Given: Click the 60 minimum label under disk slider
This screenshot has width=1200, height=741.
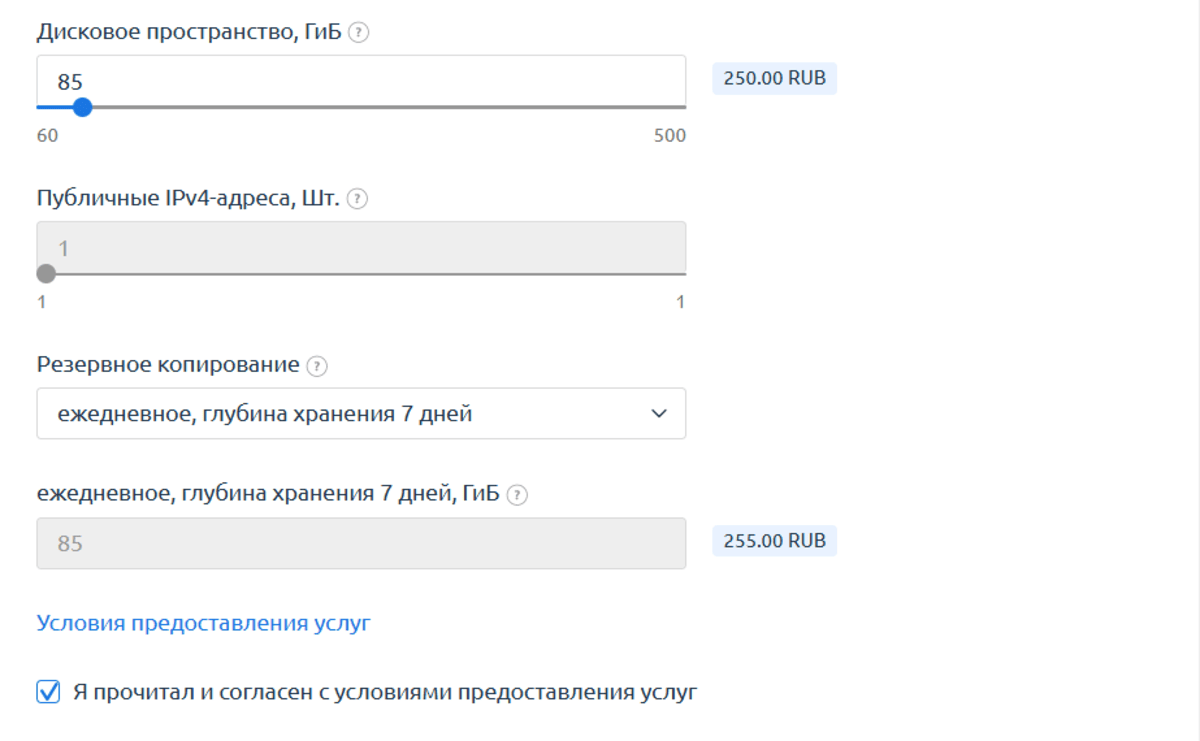Looking at the screenshot, I should pyautogui.click(x=48, y=136).
